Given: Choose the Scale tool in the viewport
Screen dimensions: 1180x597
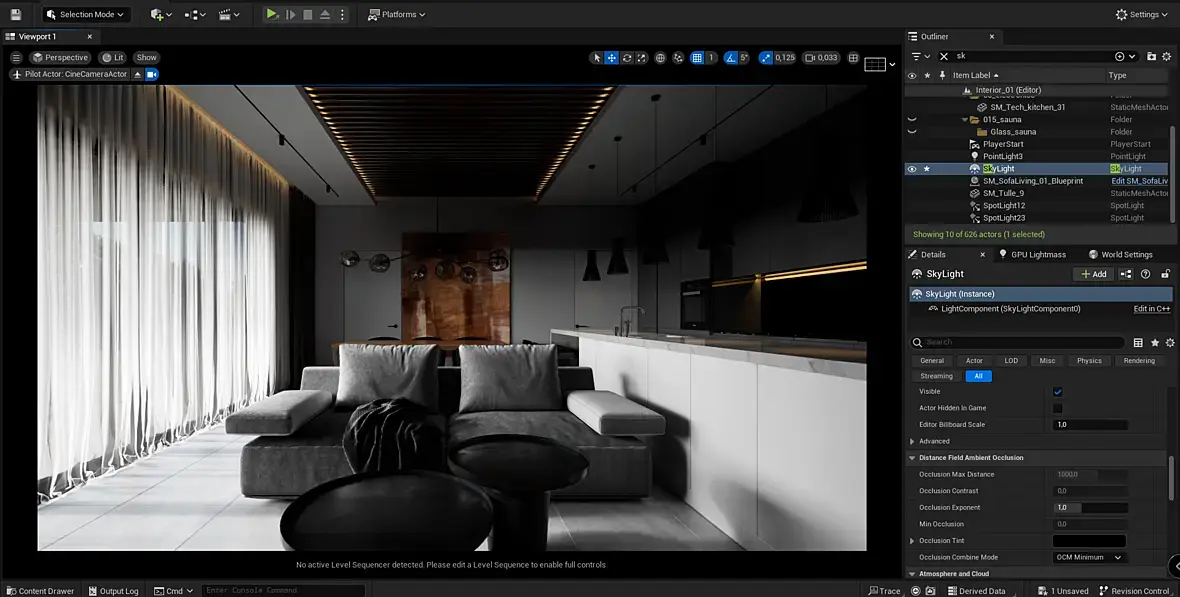Looking at the screenshot, I should tap(641, 58).
